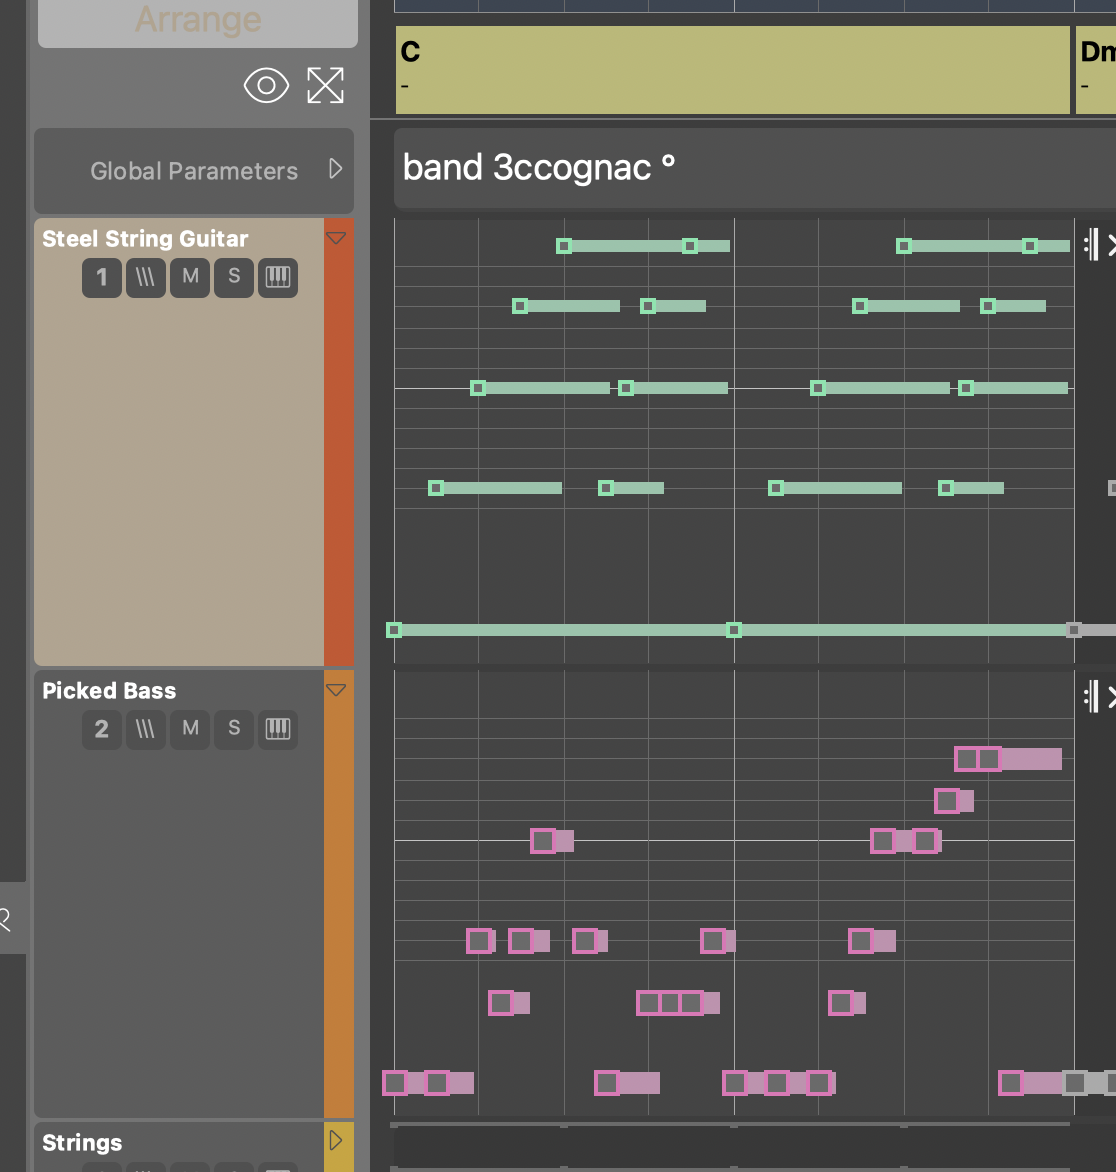Mute the Steel String Guitar track
Viewport: 1116px width, 1172px height.
pyautogui.click(x=190, y=277)
